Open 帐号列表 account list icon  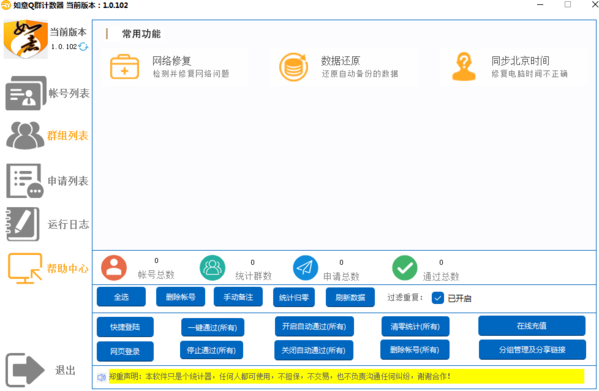click(26, 93)
